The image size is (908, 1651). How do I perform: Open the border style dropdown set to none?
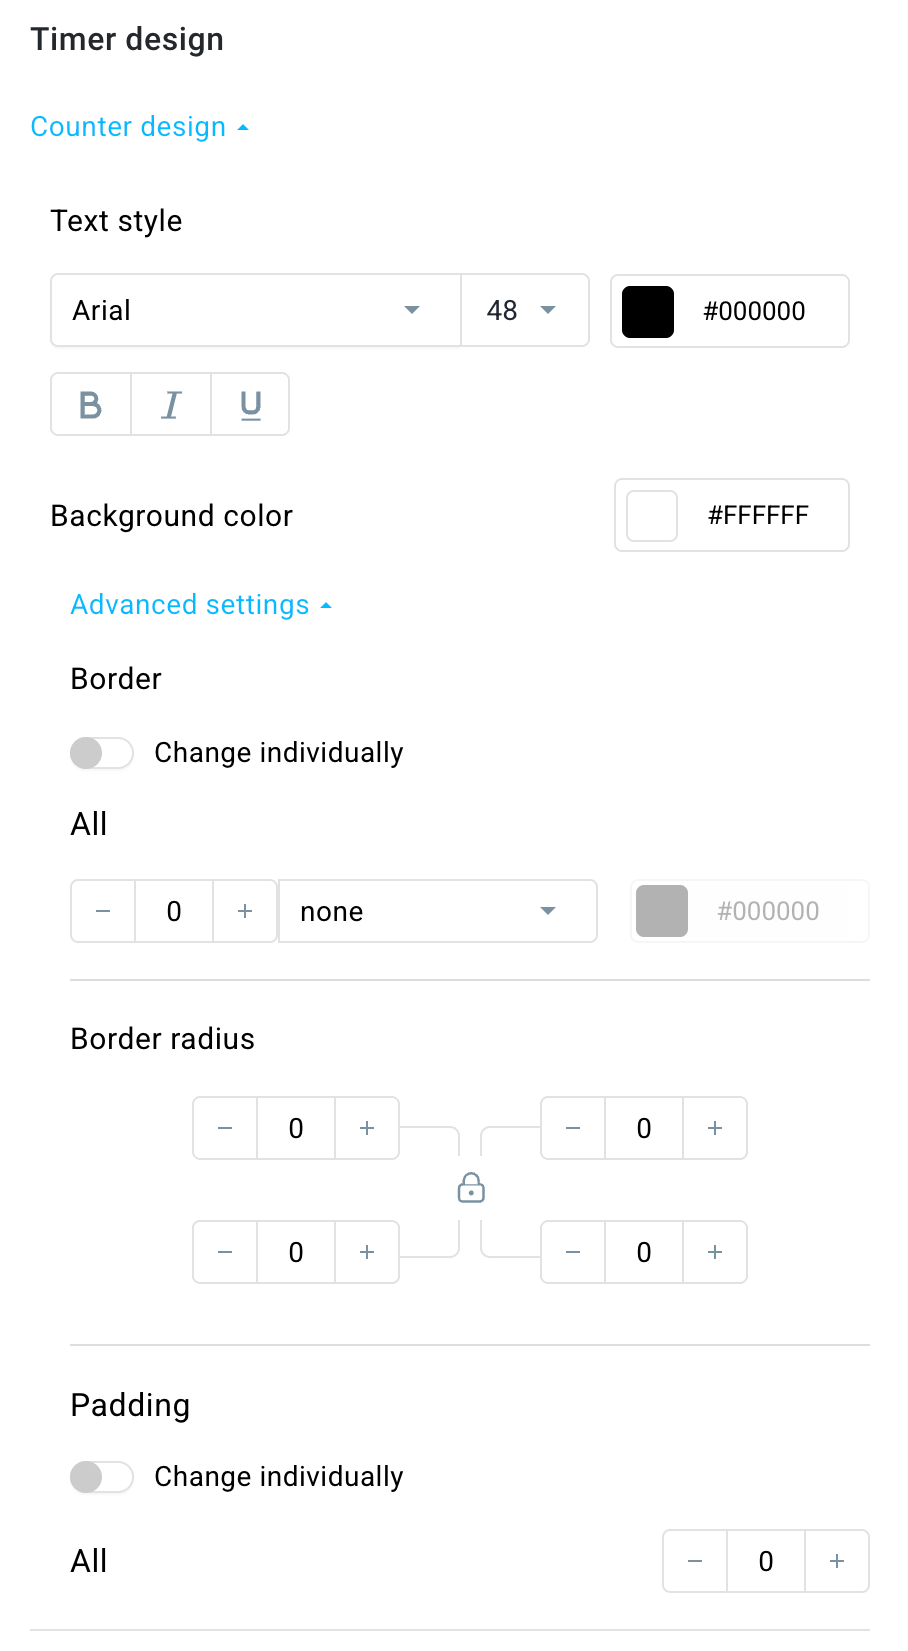[x=437, y=911]
